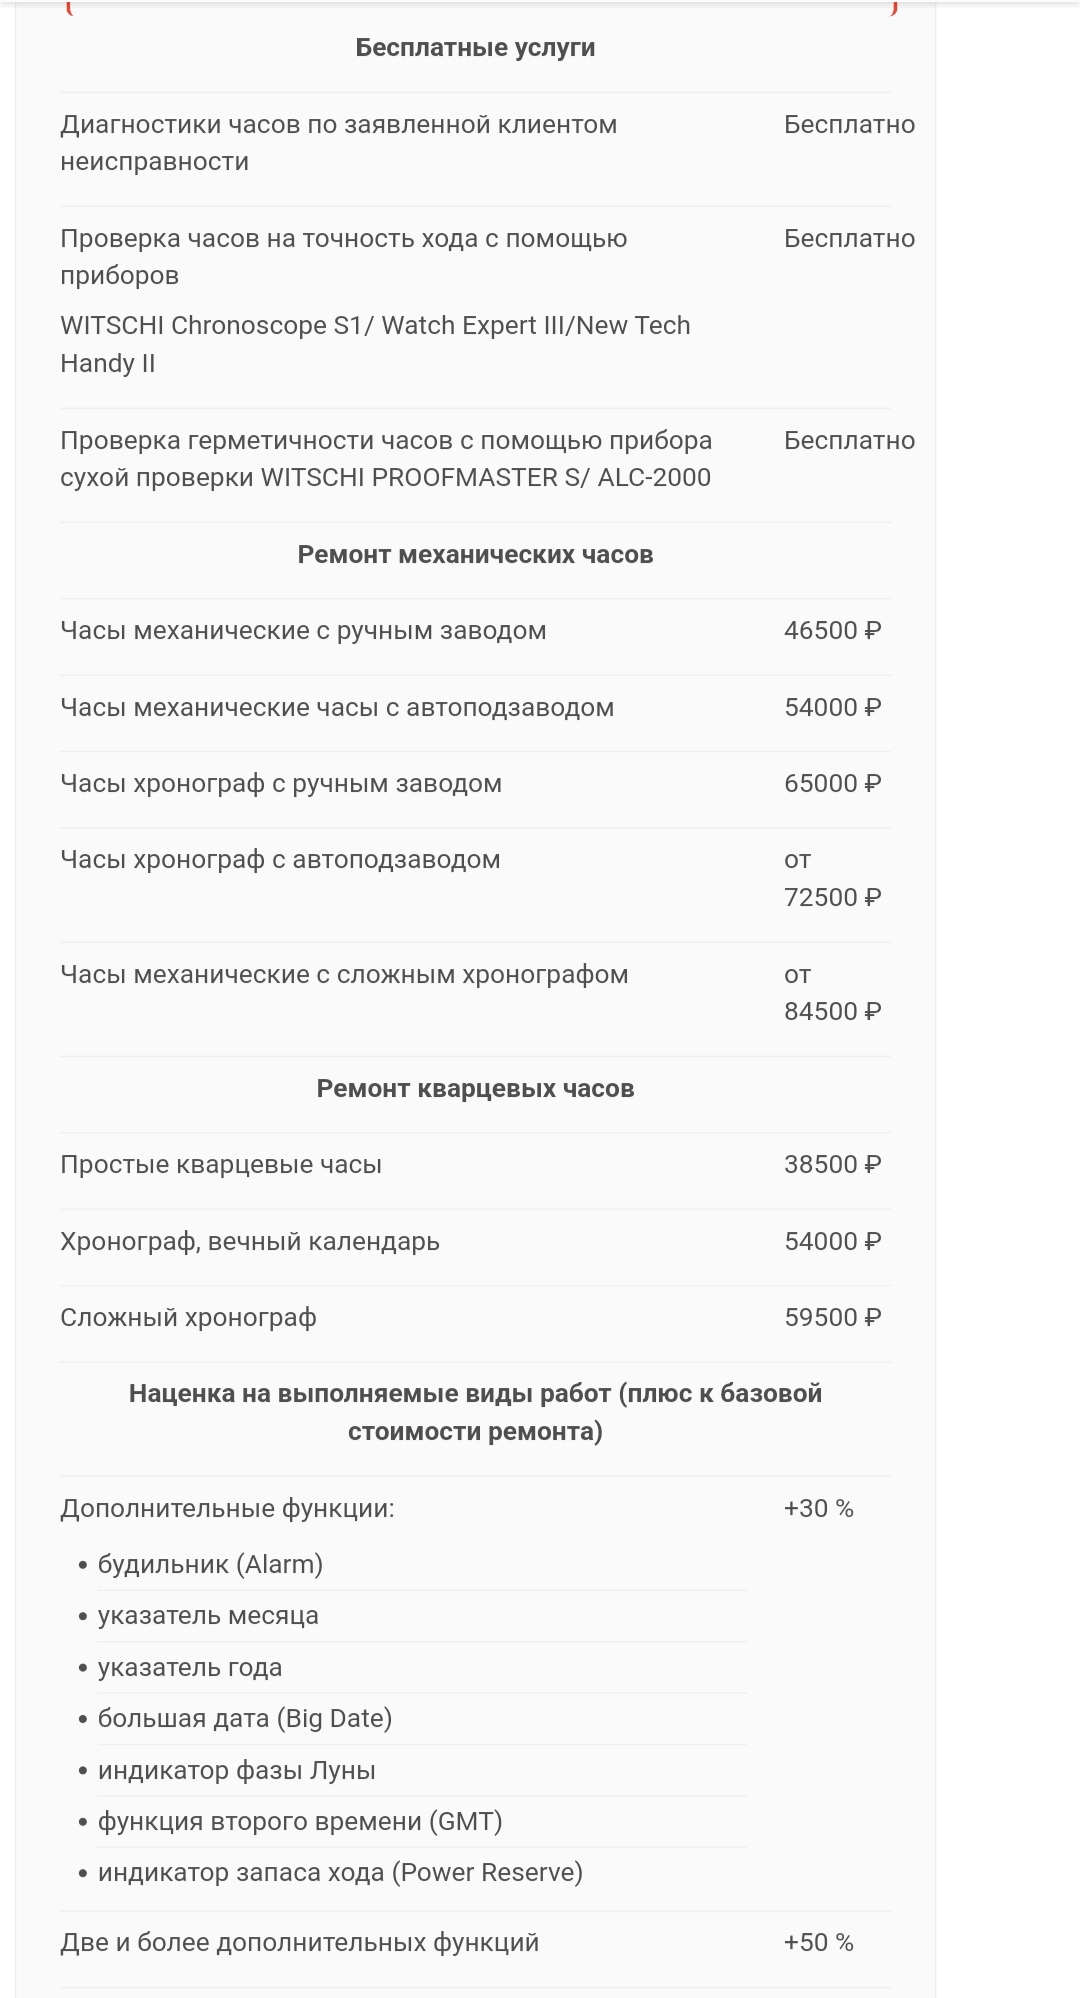Tap "Часы хронограф с автоподзаводом" row
Image resolution: width=1080 pixels, height=1998 pixels.
tap(280, 860)
